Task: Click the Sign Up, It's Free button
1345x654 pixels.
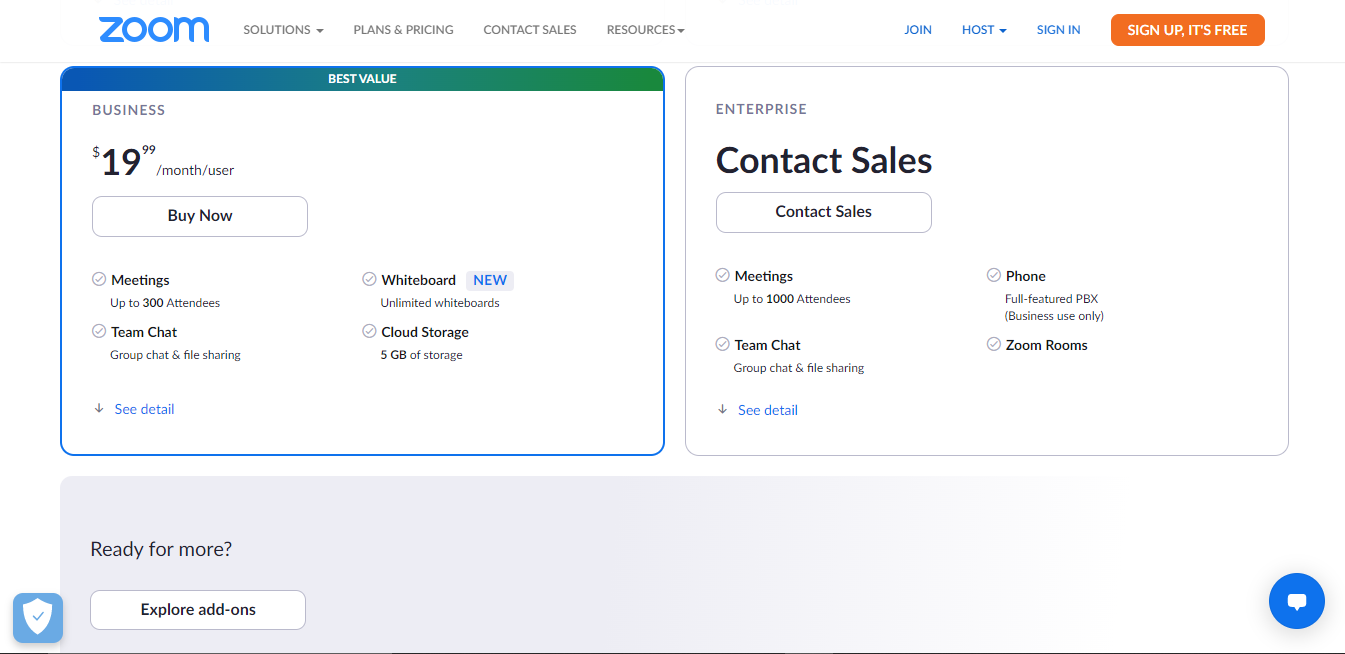Action: (1187, 30)
